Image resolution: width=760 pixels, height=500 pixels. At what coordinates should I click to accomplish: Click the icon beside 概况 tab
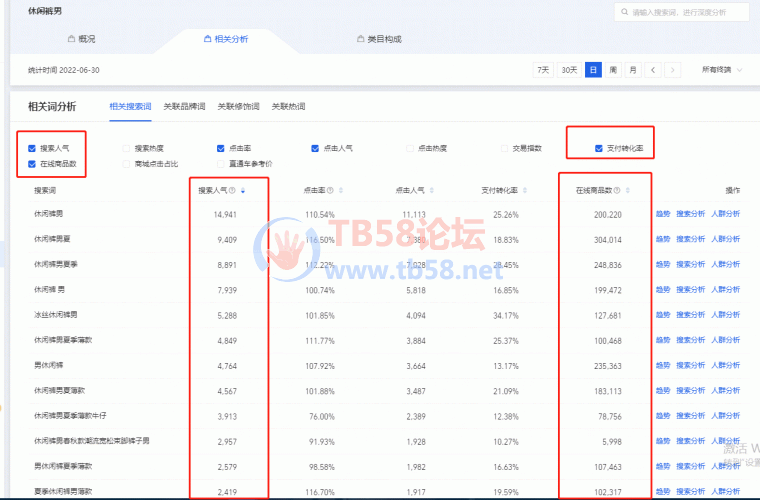[71, 39]
